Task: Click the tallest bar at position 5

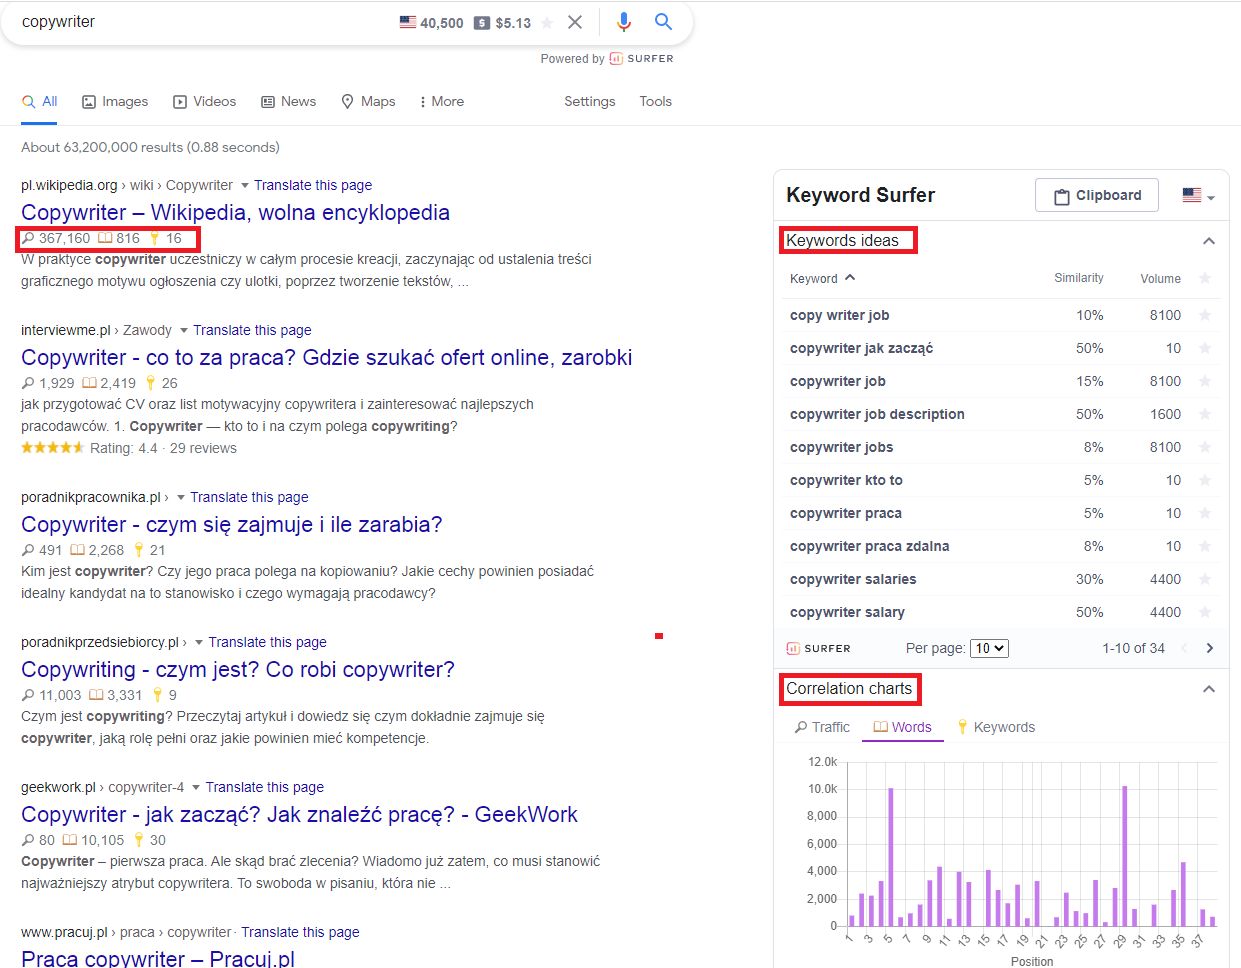Action: pyautogui.click(x=890, y=856)
